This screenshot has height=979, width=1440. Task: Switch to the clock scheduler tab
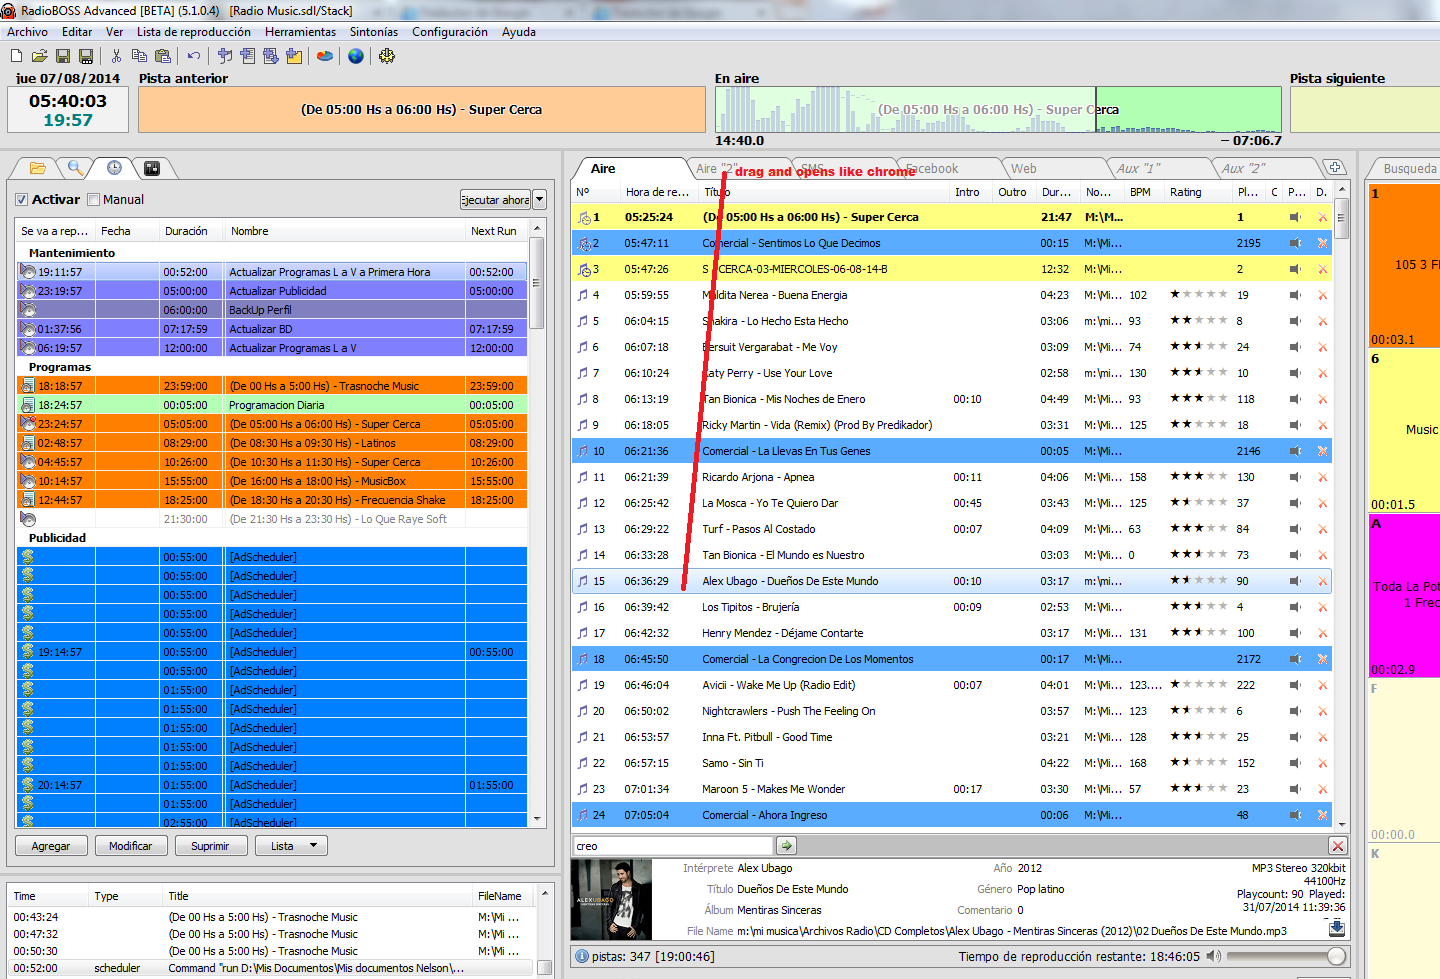(114, 168)
